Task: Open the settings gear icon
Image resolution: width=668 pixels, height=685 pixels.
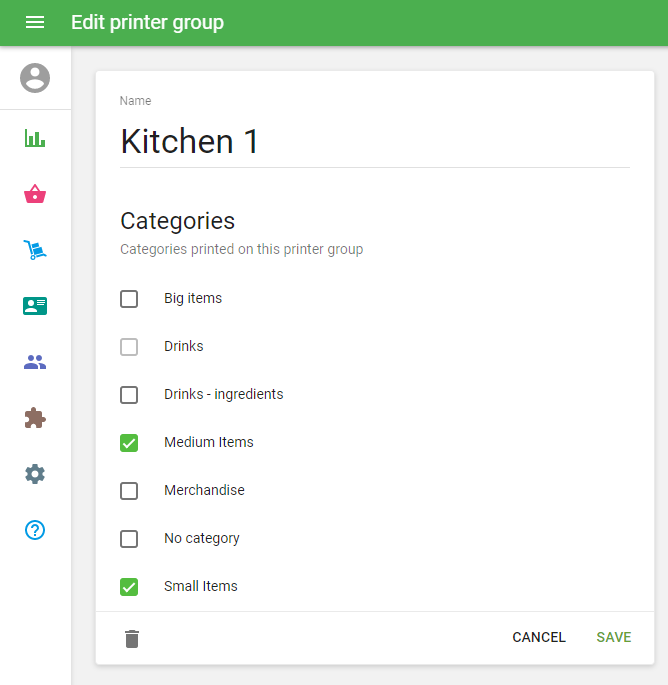Action: coord(35,474)
